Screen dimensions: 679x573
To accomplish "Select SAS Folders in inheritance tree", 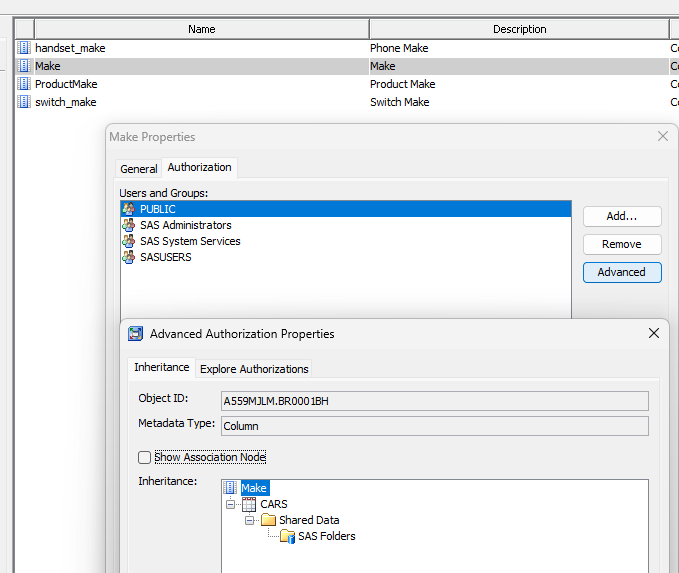I will (326, 536).
